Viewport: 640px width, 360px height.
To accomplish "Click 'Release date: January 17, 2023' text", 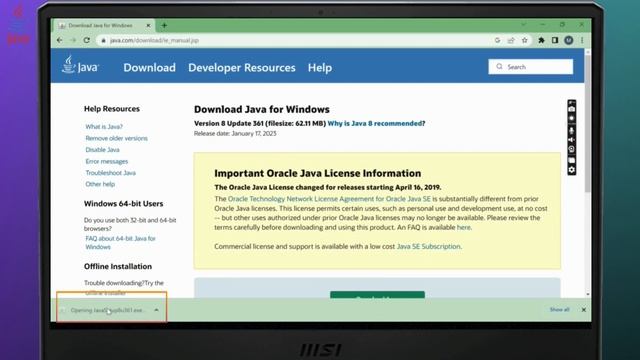I will point(235,133).
